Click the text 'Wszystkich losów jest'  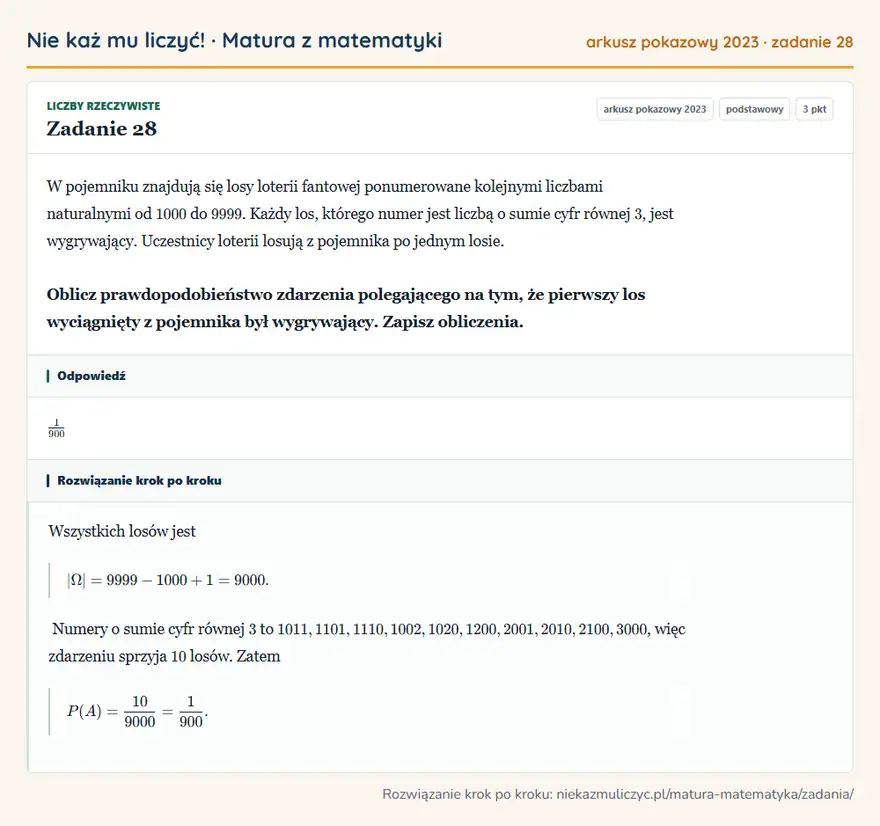[122, 531]
